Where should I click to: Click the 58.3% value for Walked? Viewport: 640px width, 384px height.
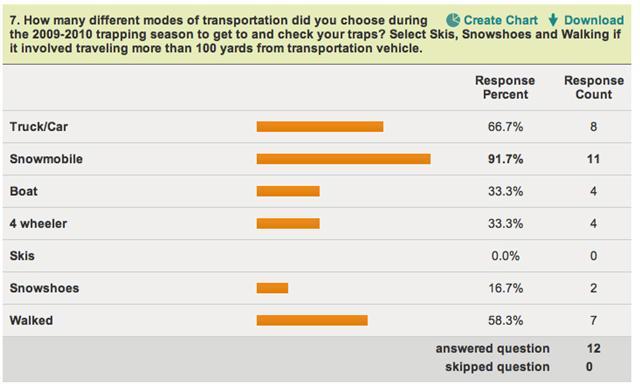click(505, 320)
